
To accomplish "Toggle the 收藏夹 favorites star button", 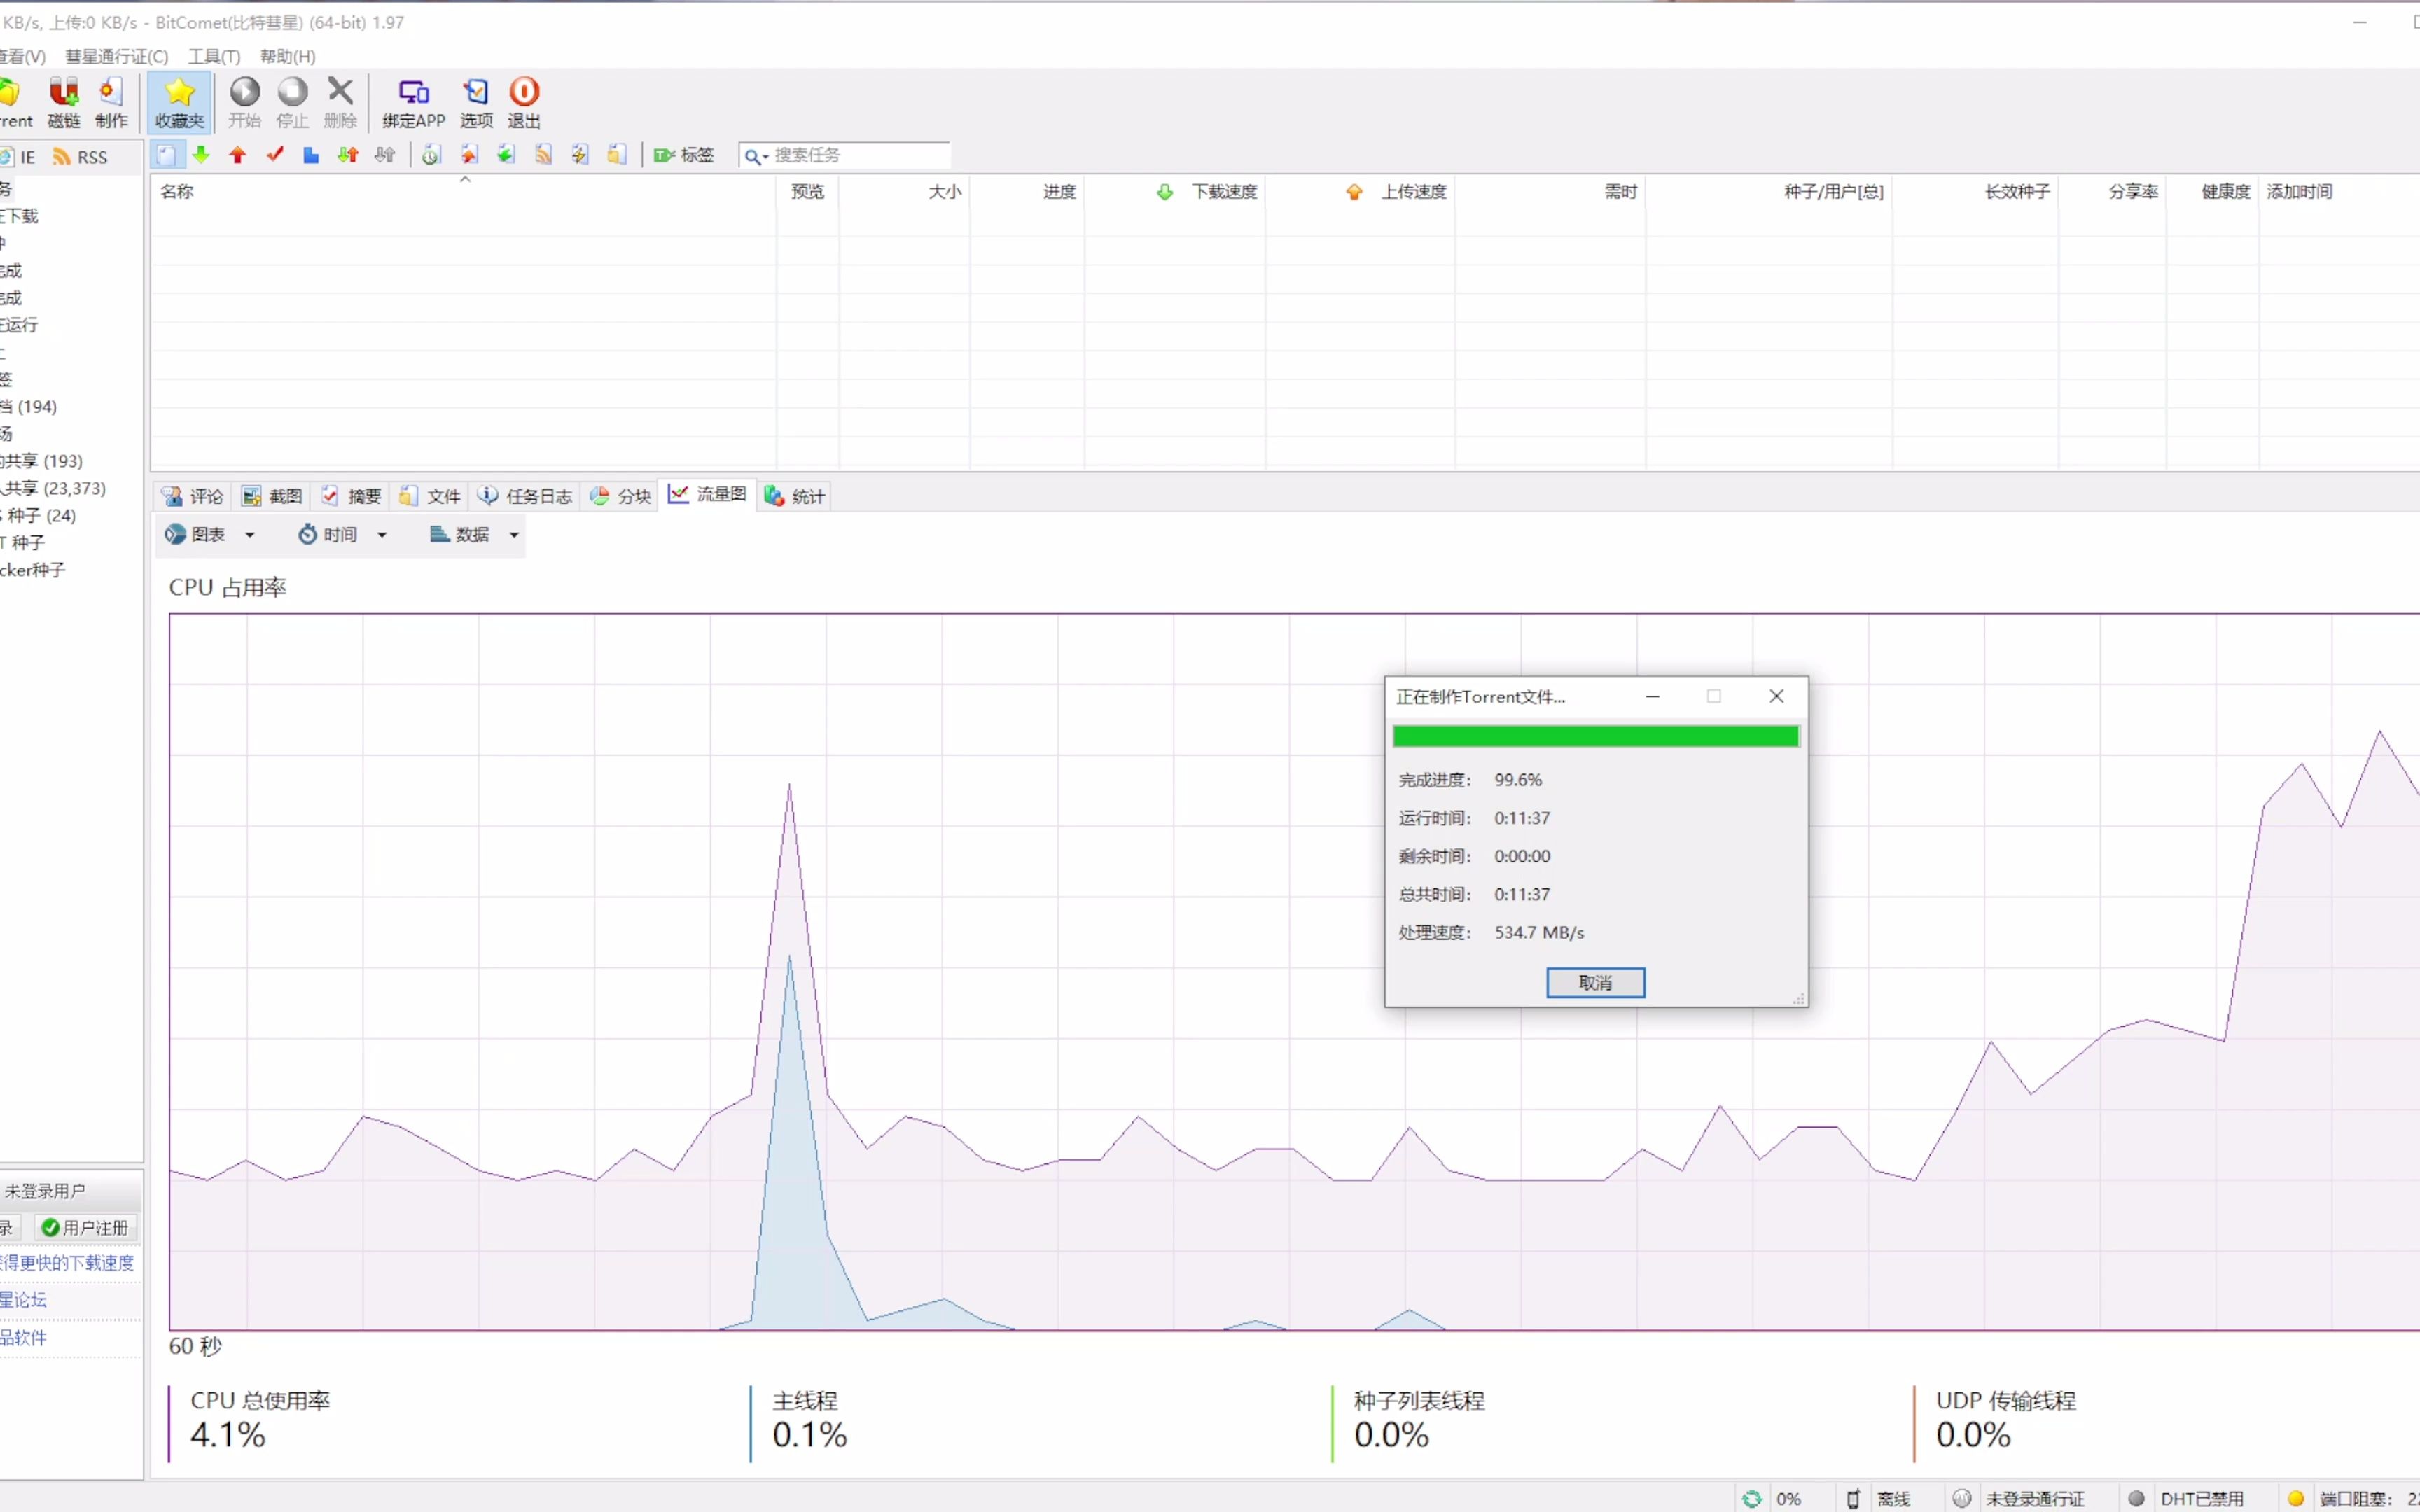I will tap(179, 102).
